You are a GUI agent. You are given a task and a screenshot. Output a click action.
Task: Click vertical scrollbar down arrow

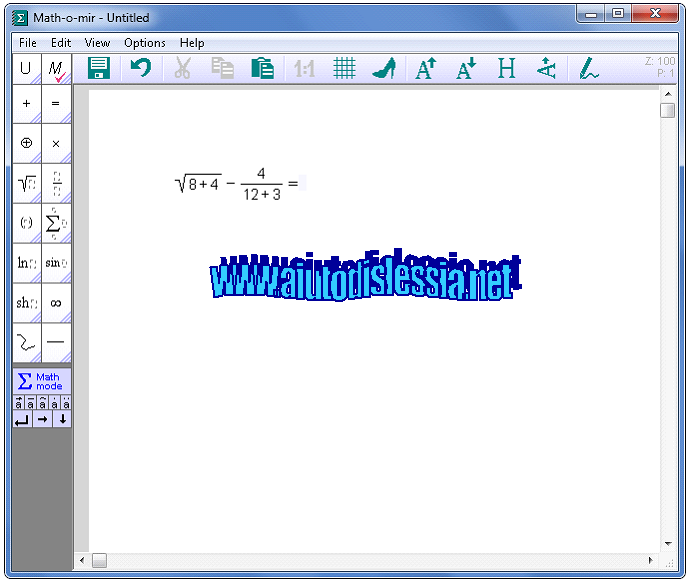(x=668, y=544)
